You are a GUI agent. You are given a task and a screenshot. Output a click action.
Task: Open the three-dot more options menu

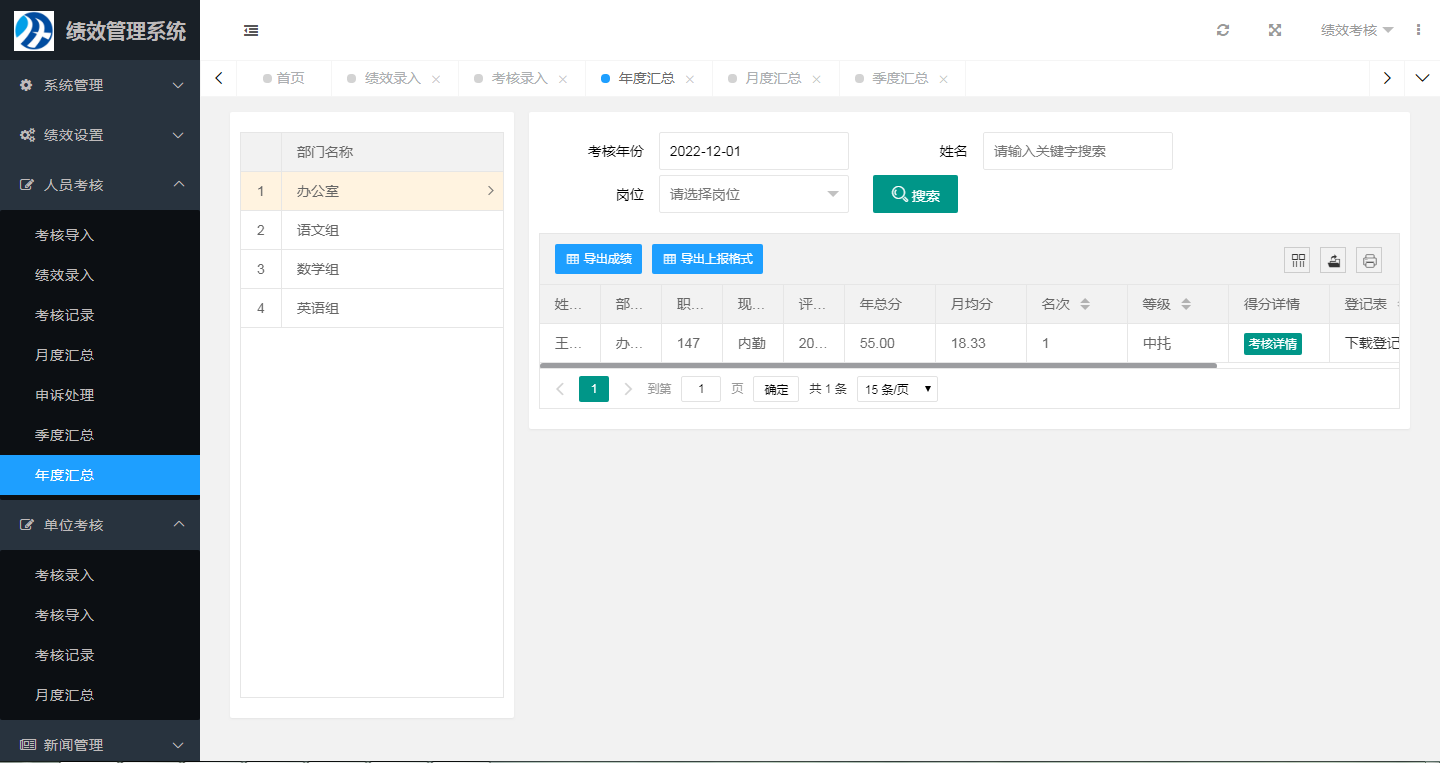click(1418, 30)
